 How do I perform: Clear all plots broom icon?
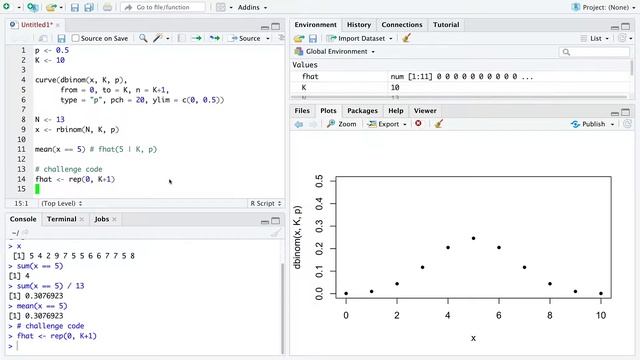[439, 124]
